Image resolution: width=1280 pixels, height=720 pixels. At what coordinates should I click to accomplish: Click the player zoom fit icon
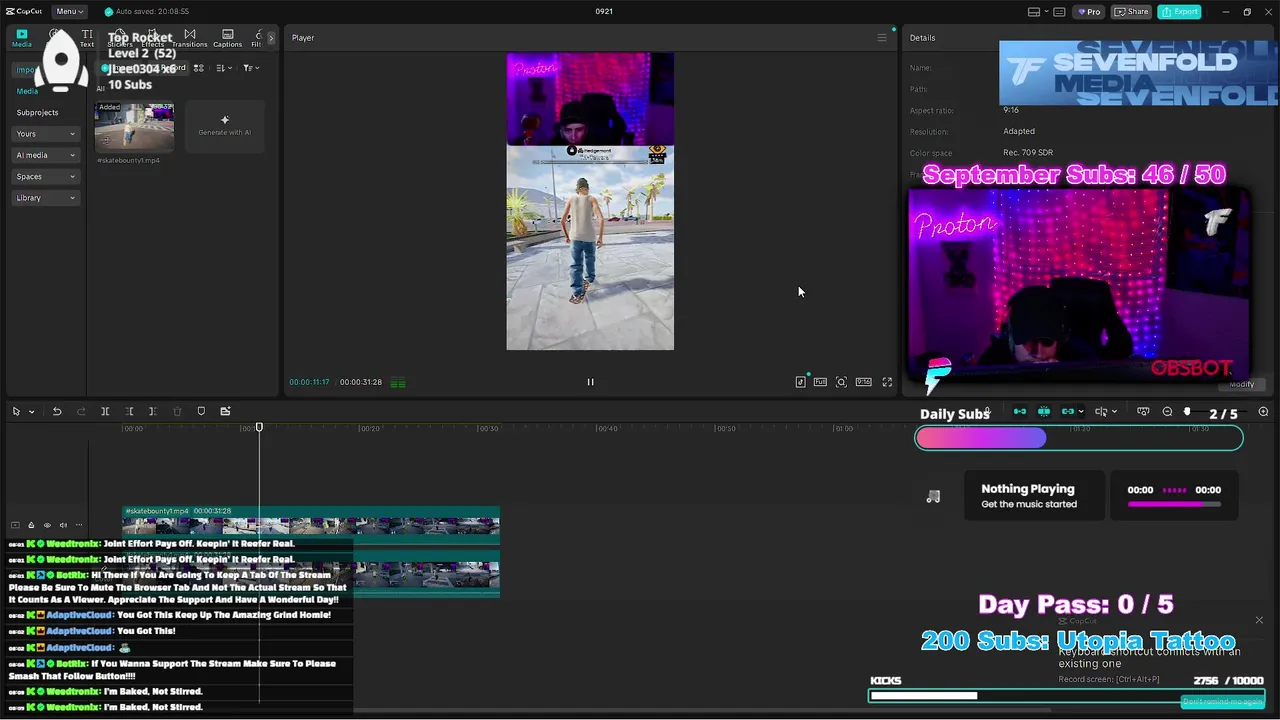pyautogui.click(x=841, y=382)
